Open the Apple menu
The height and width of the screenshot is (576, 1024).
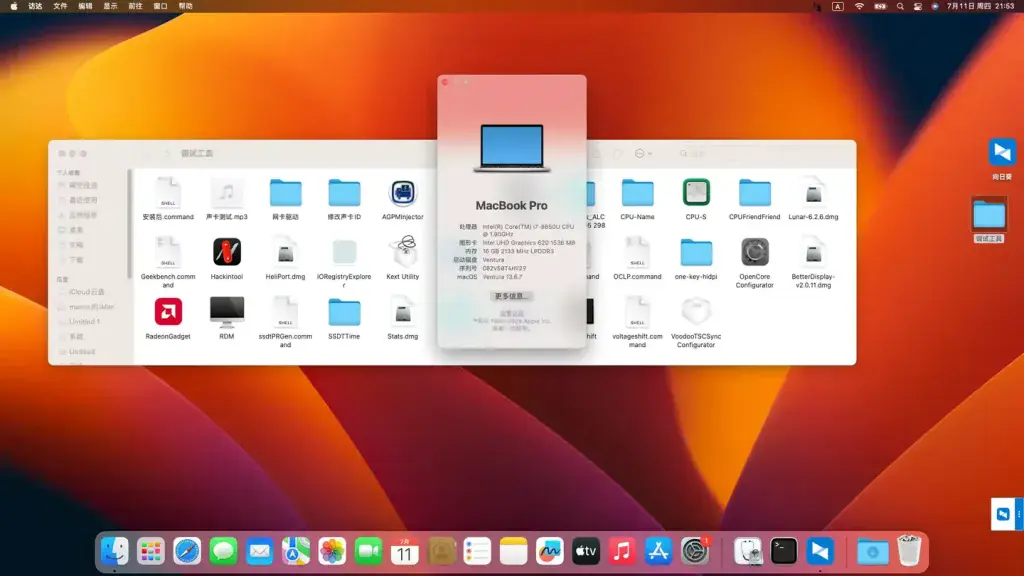(14, 6)
